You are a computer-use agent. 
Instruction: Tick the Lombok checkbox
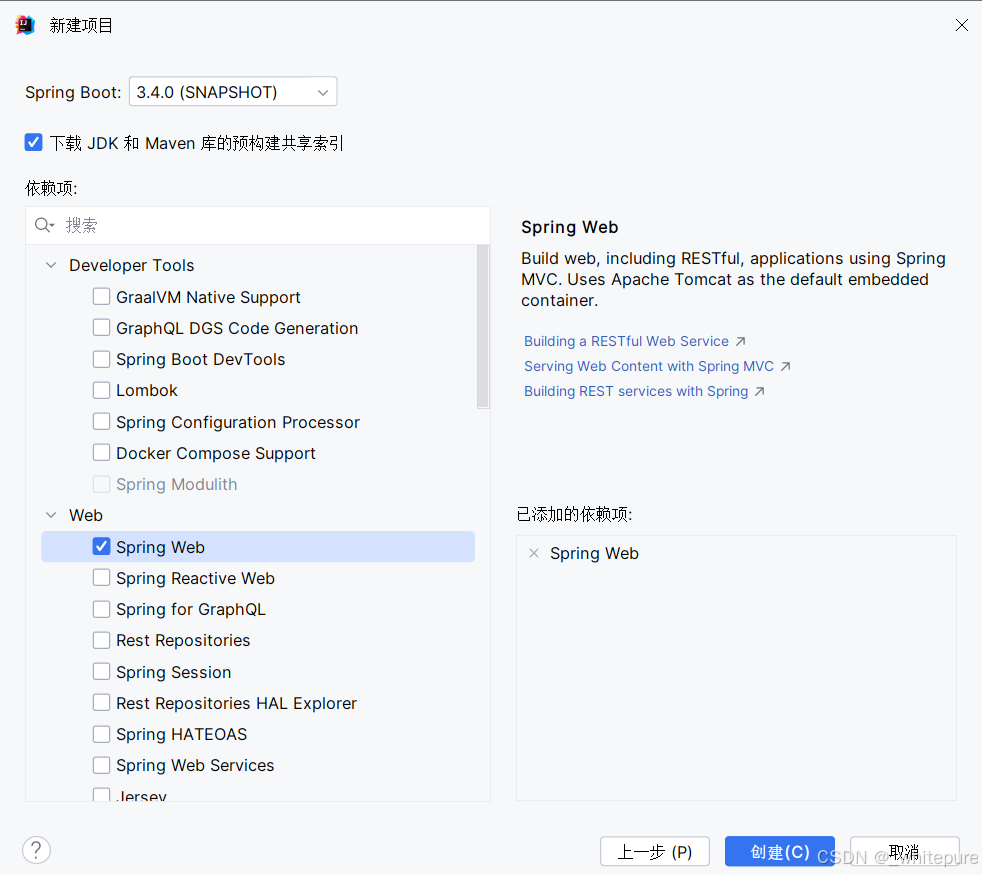coord(101,390)
